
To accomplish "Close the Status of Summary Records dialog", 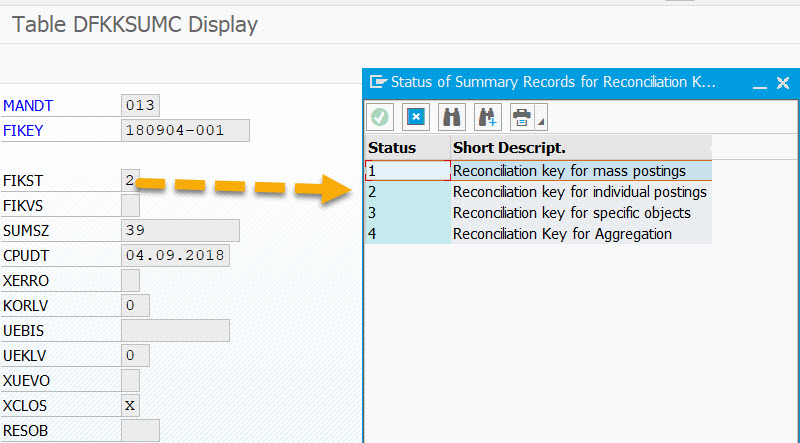I will point(783,82).
